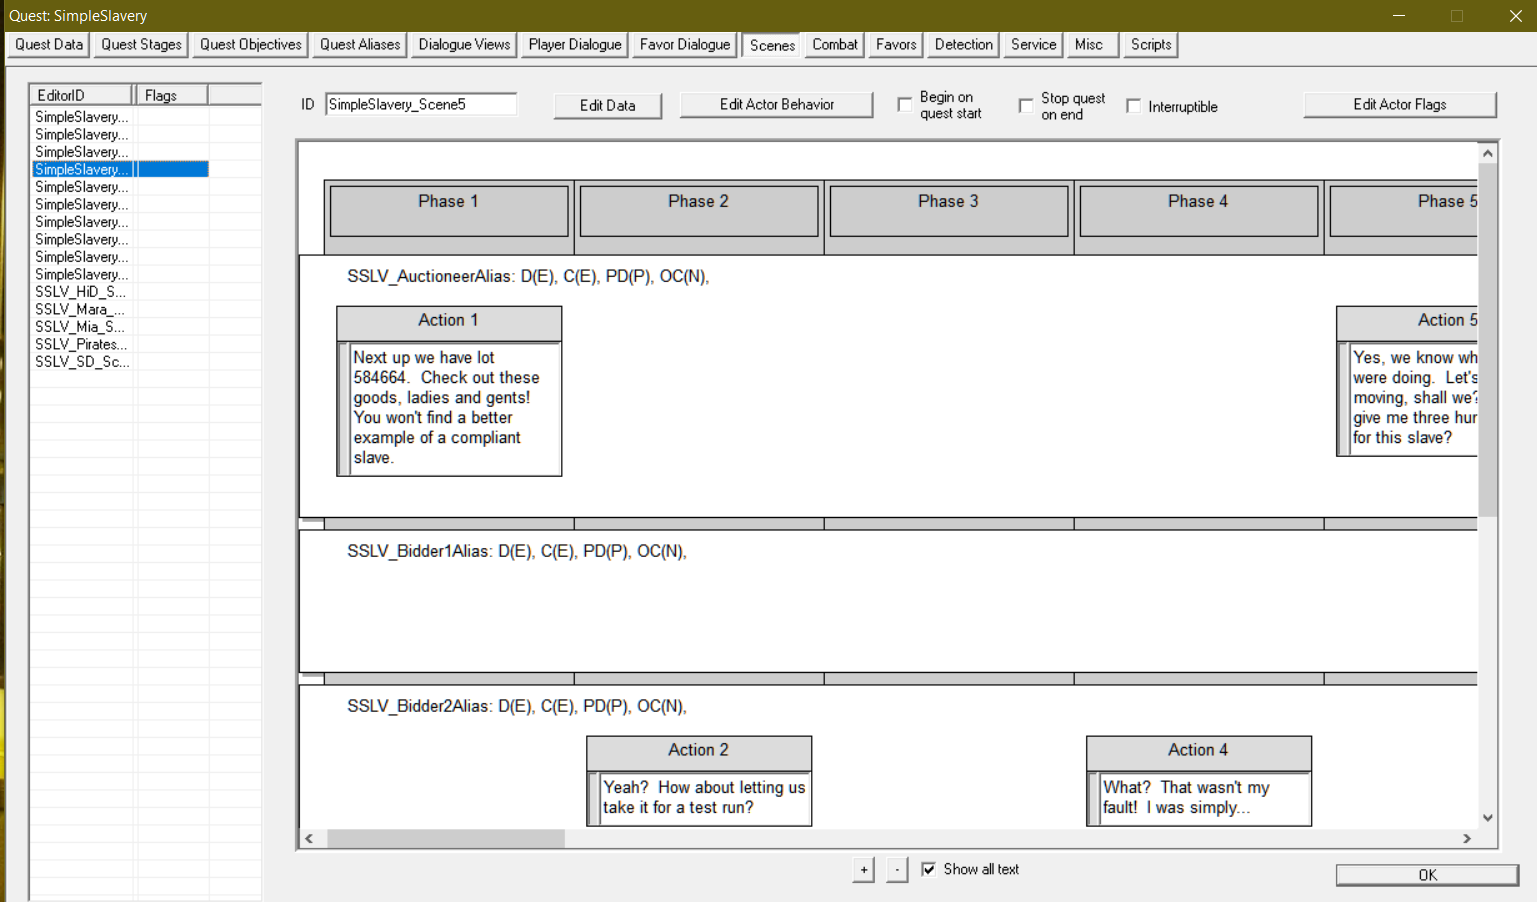Select the Phase 5 header
This screenshot has height=902, width=1537.
[x=1404, y=210]
